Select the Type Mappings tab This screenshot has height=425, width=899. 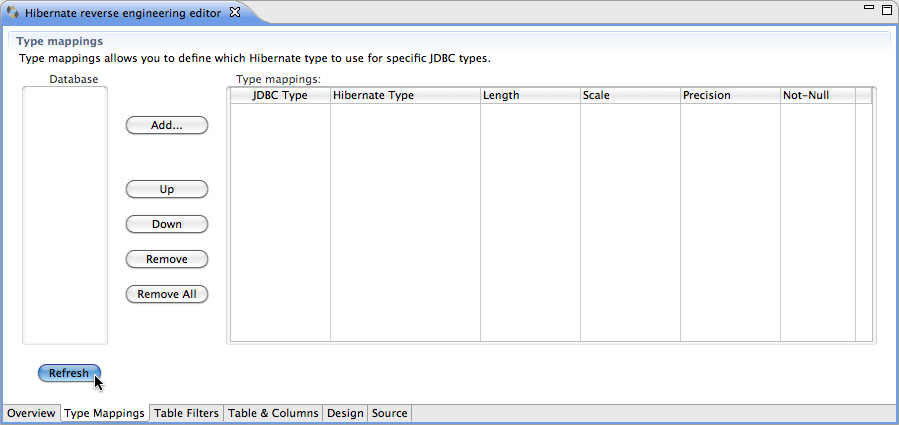(x=104, y=413)
